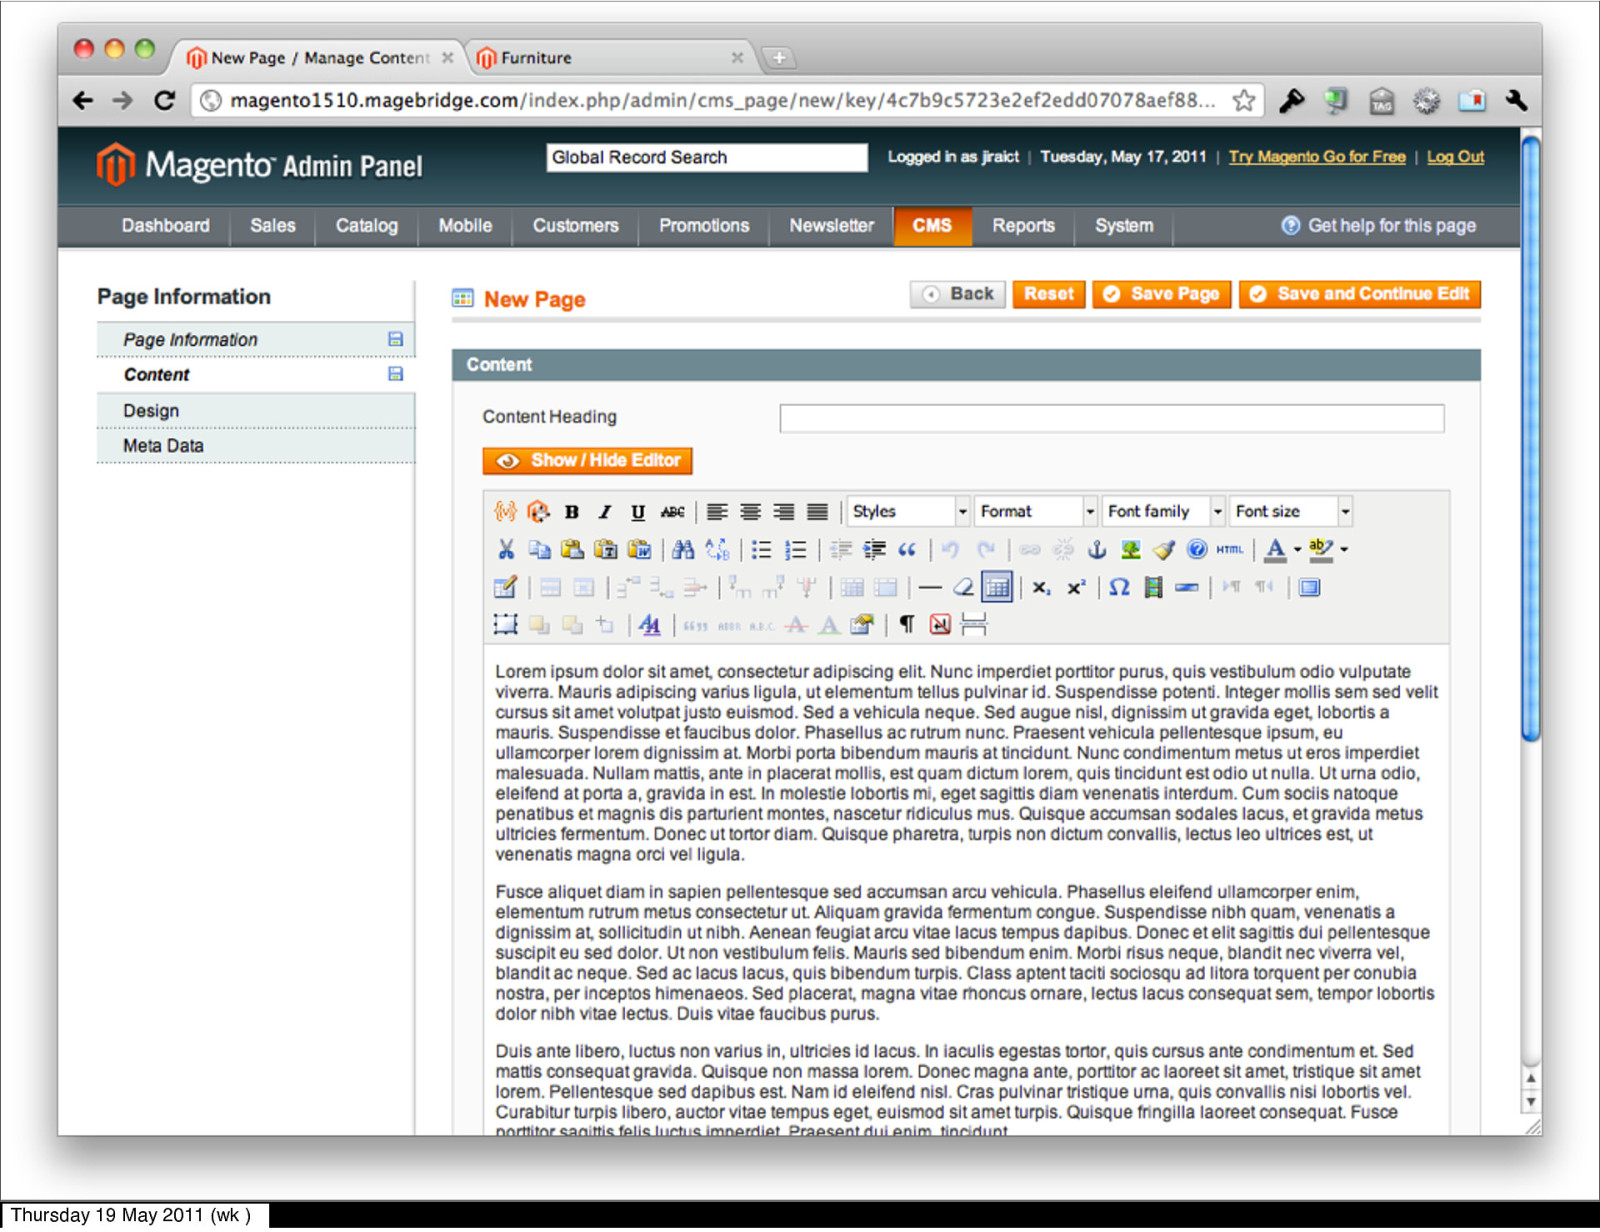Click the Paste icon
This screenshot has height=1232, width=1600.
tap(572, 549)
